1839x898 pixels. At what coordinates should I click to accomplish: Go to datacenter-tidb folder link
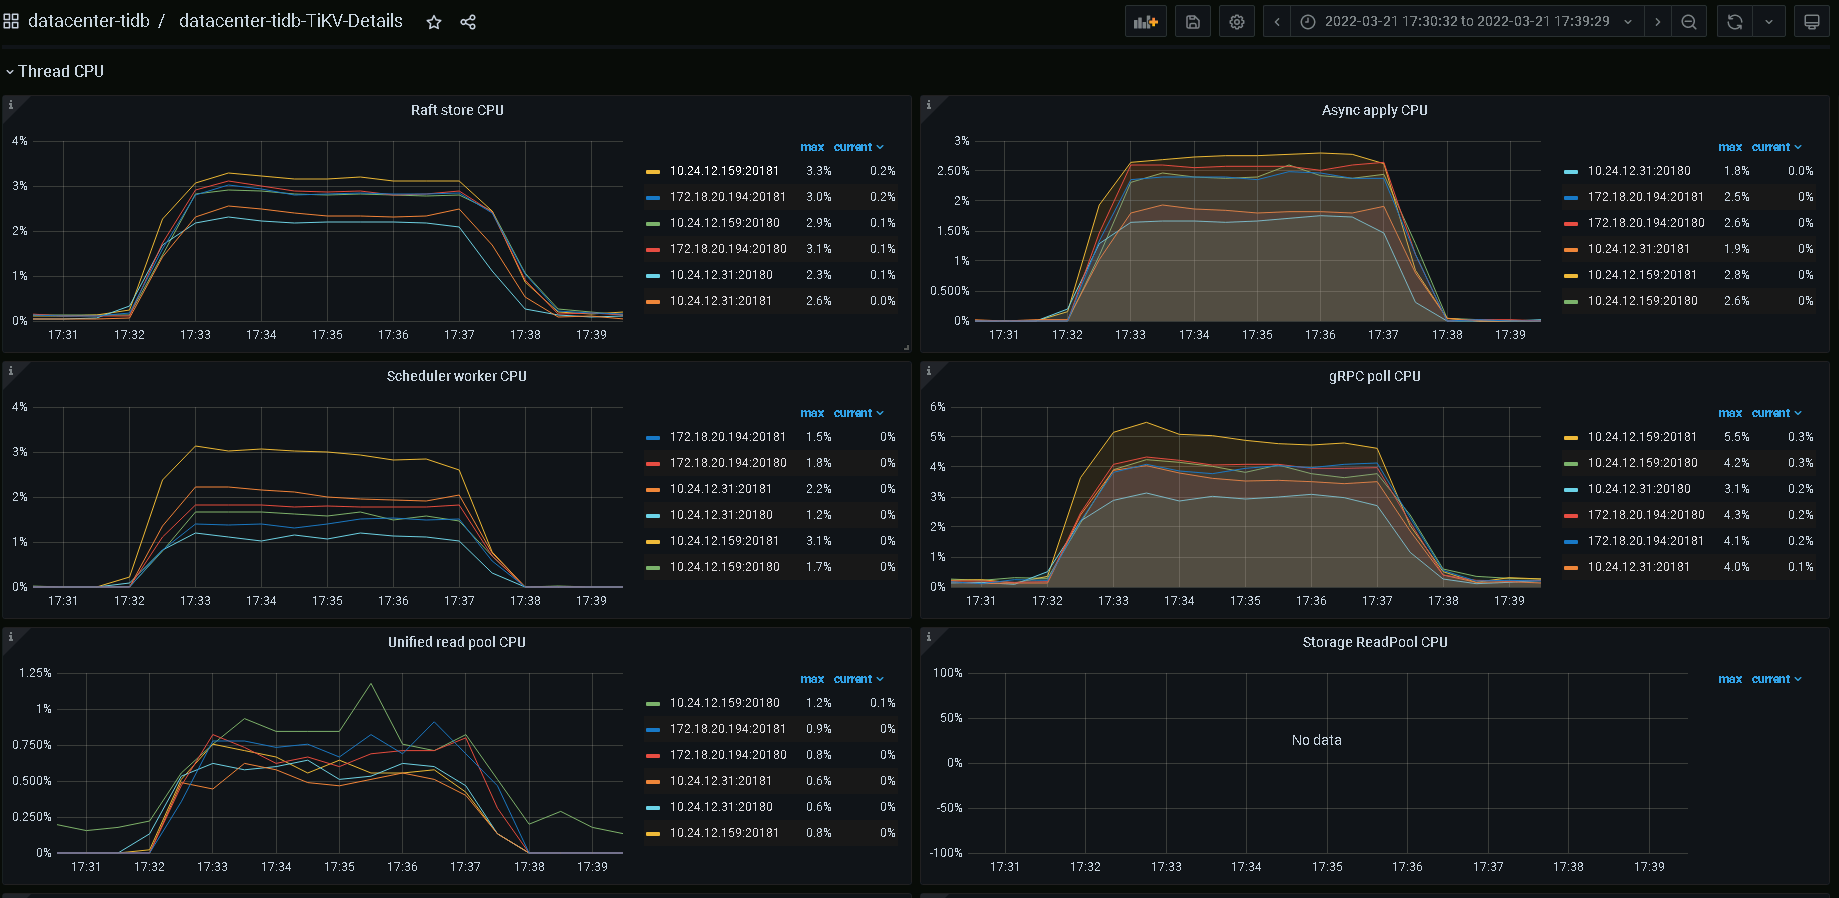(88, 21)
